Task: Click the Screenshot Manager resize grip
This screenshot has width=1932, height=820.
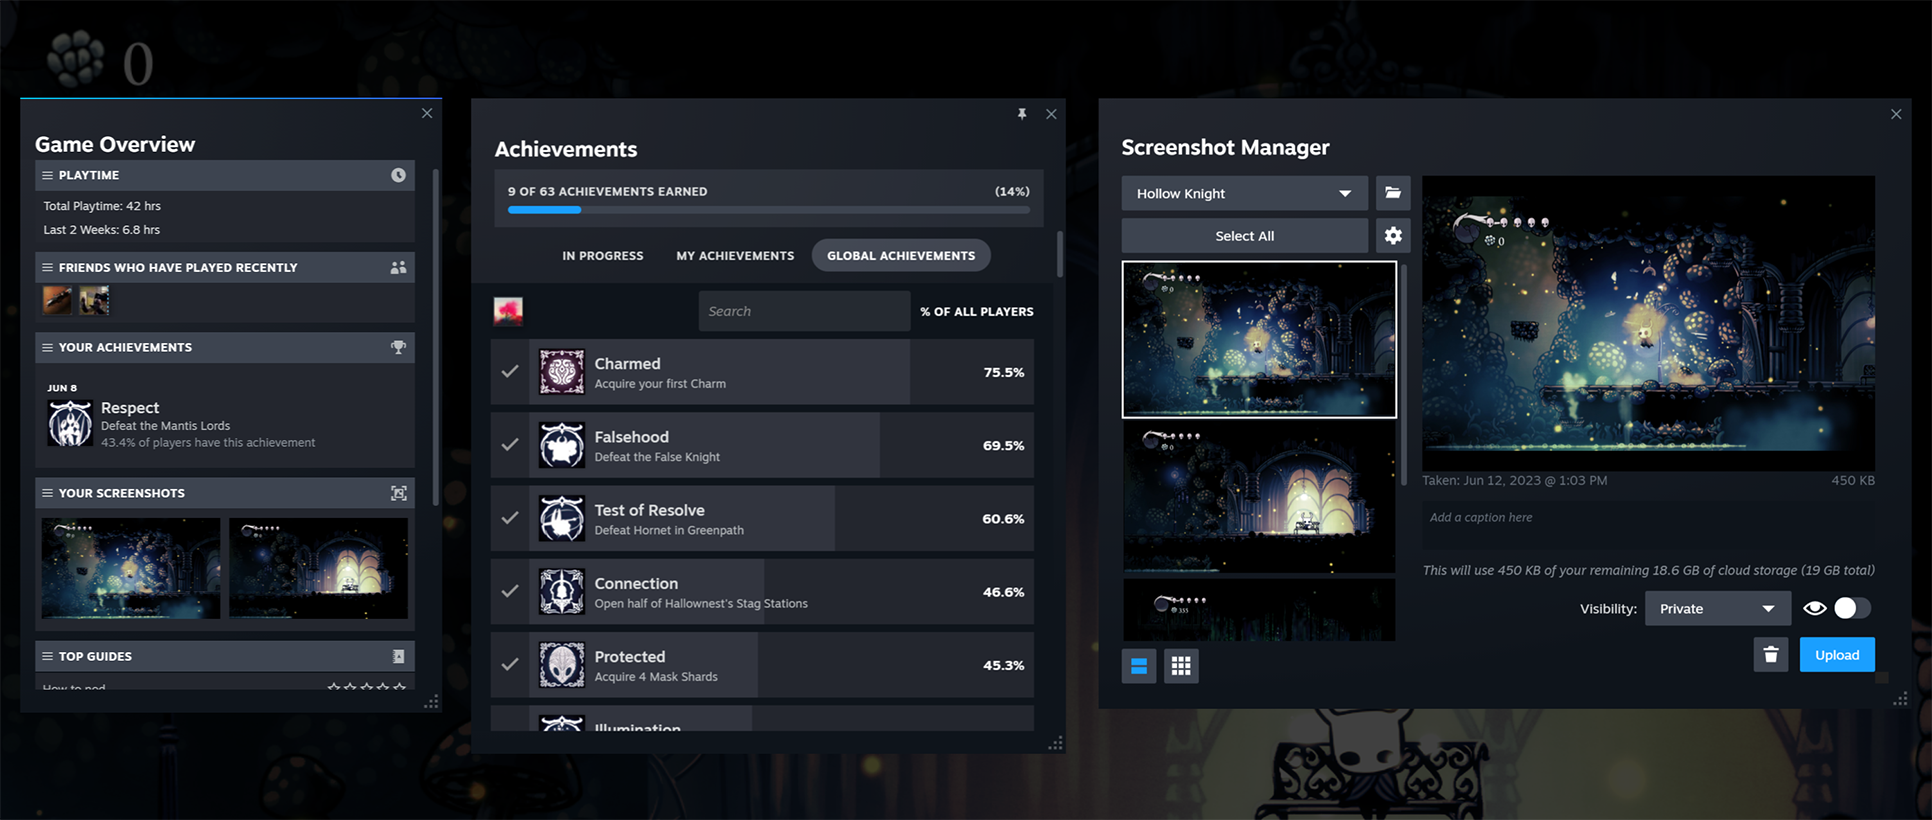Action: click(x=1900, y=699)
